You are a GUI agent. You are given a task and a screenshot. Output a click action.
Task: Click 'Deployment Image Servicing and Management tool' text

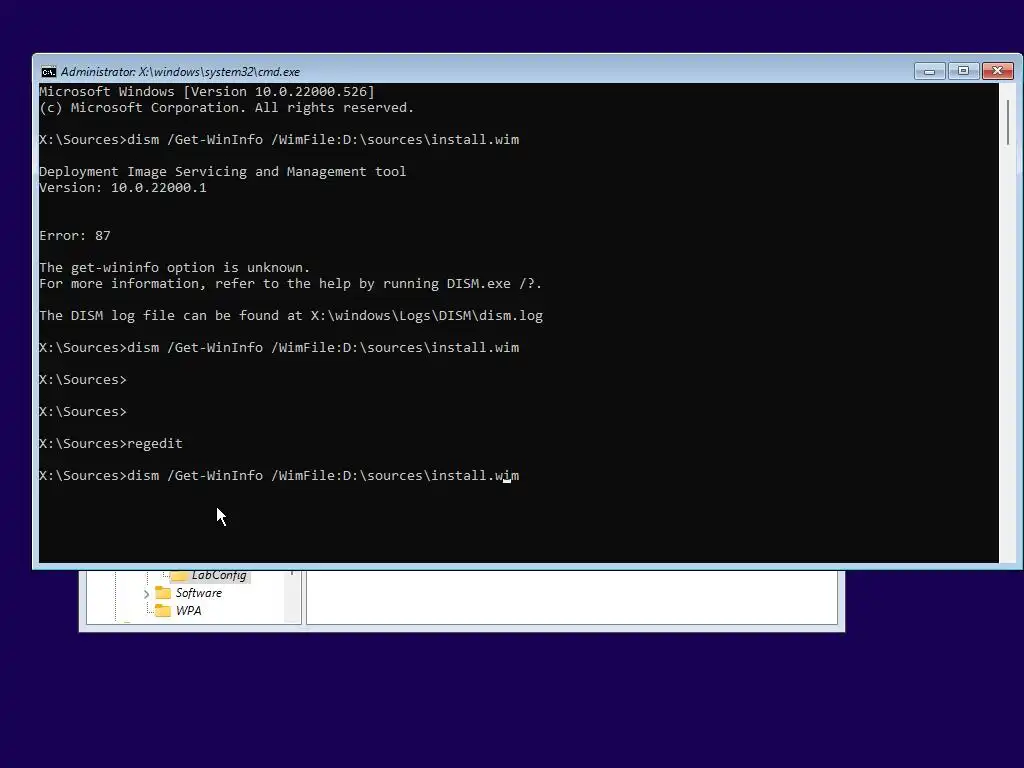(223, 172)
